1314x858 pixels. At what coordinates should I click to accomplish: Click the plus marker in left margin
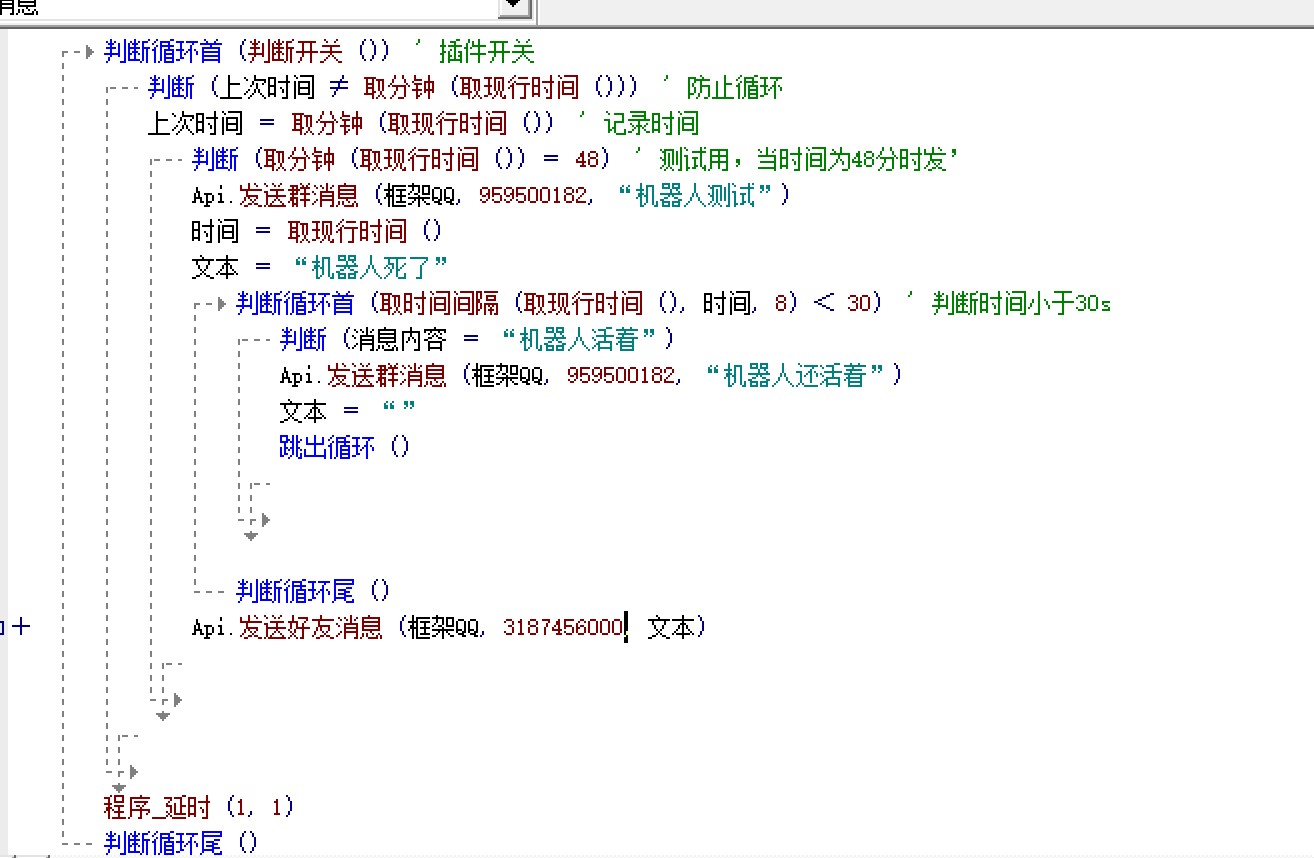point(20,627)
